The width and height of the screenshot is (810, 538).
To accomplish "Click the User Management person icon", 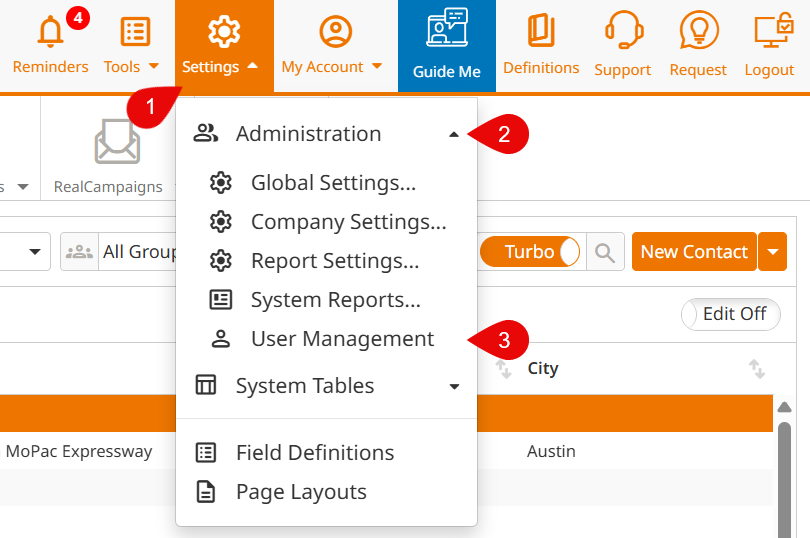I will pos(221,339).
